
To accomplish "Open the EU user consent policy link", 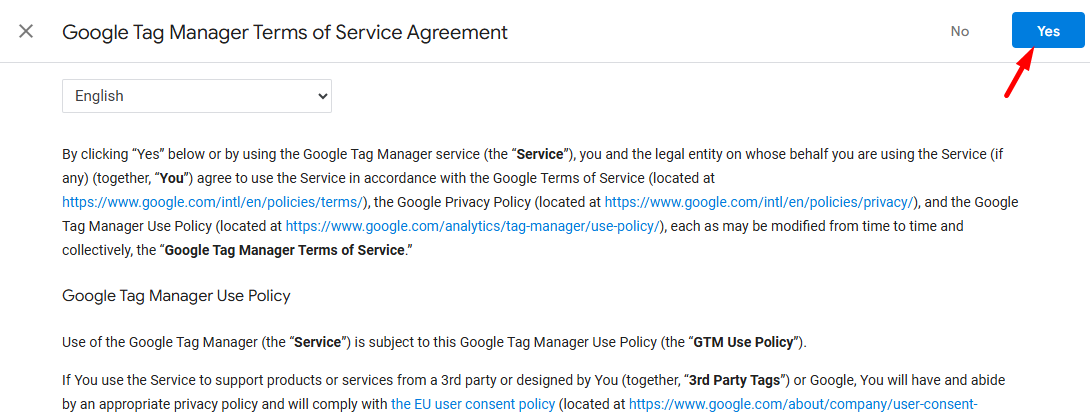I will coord(473,403).
